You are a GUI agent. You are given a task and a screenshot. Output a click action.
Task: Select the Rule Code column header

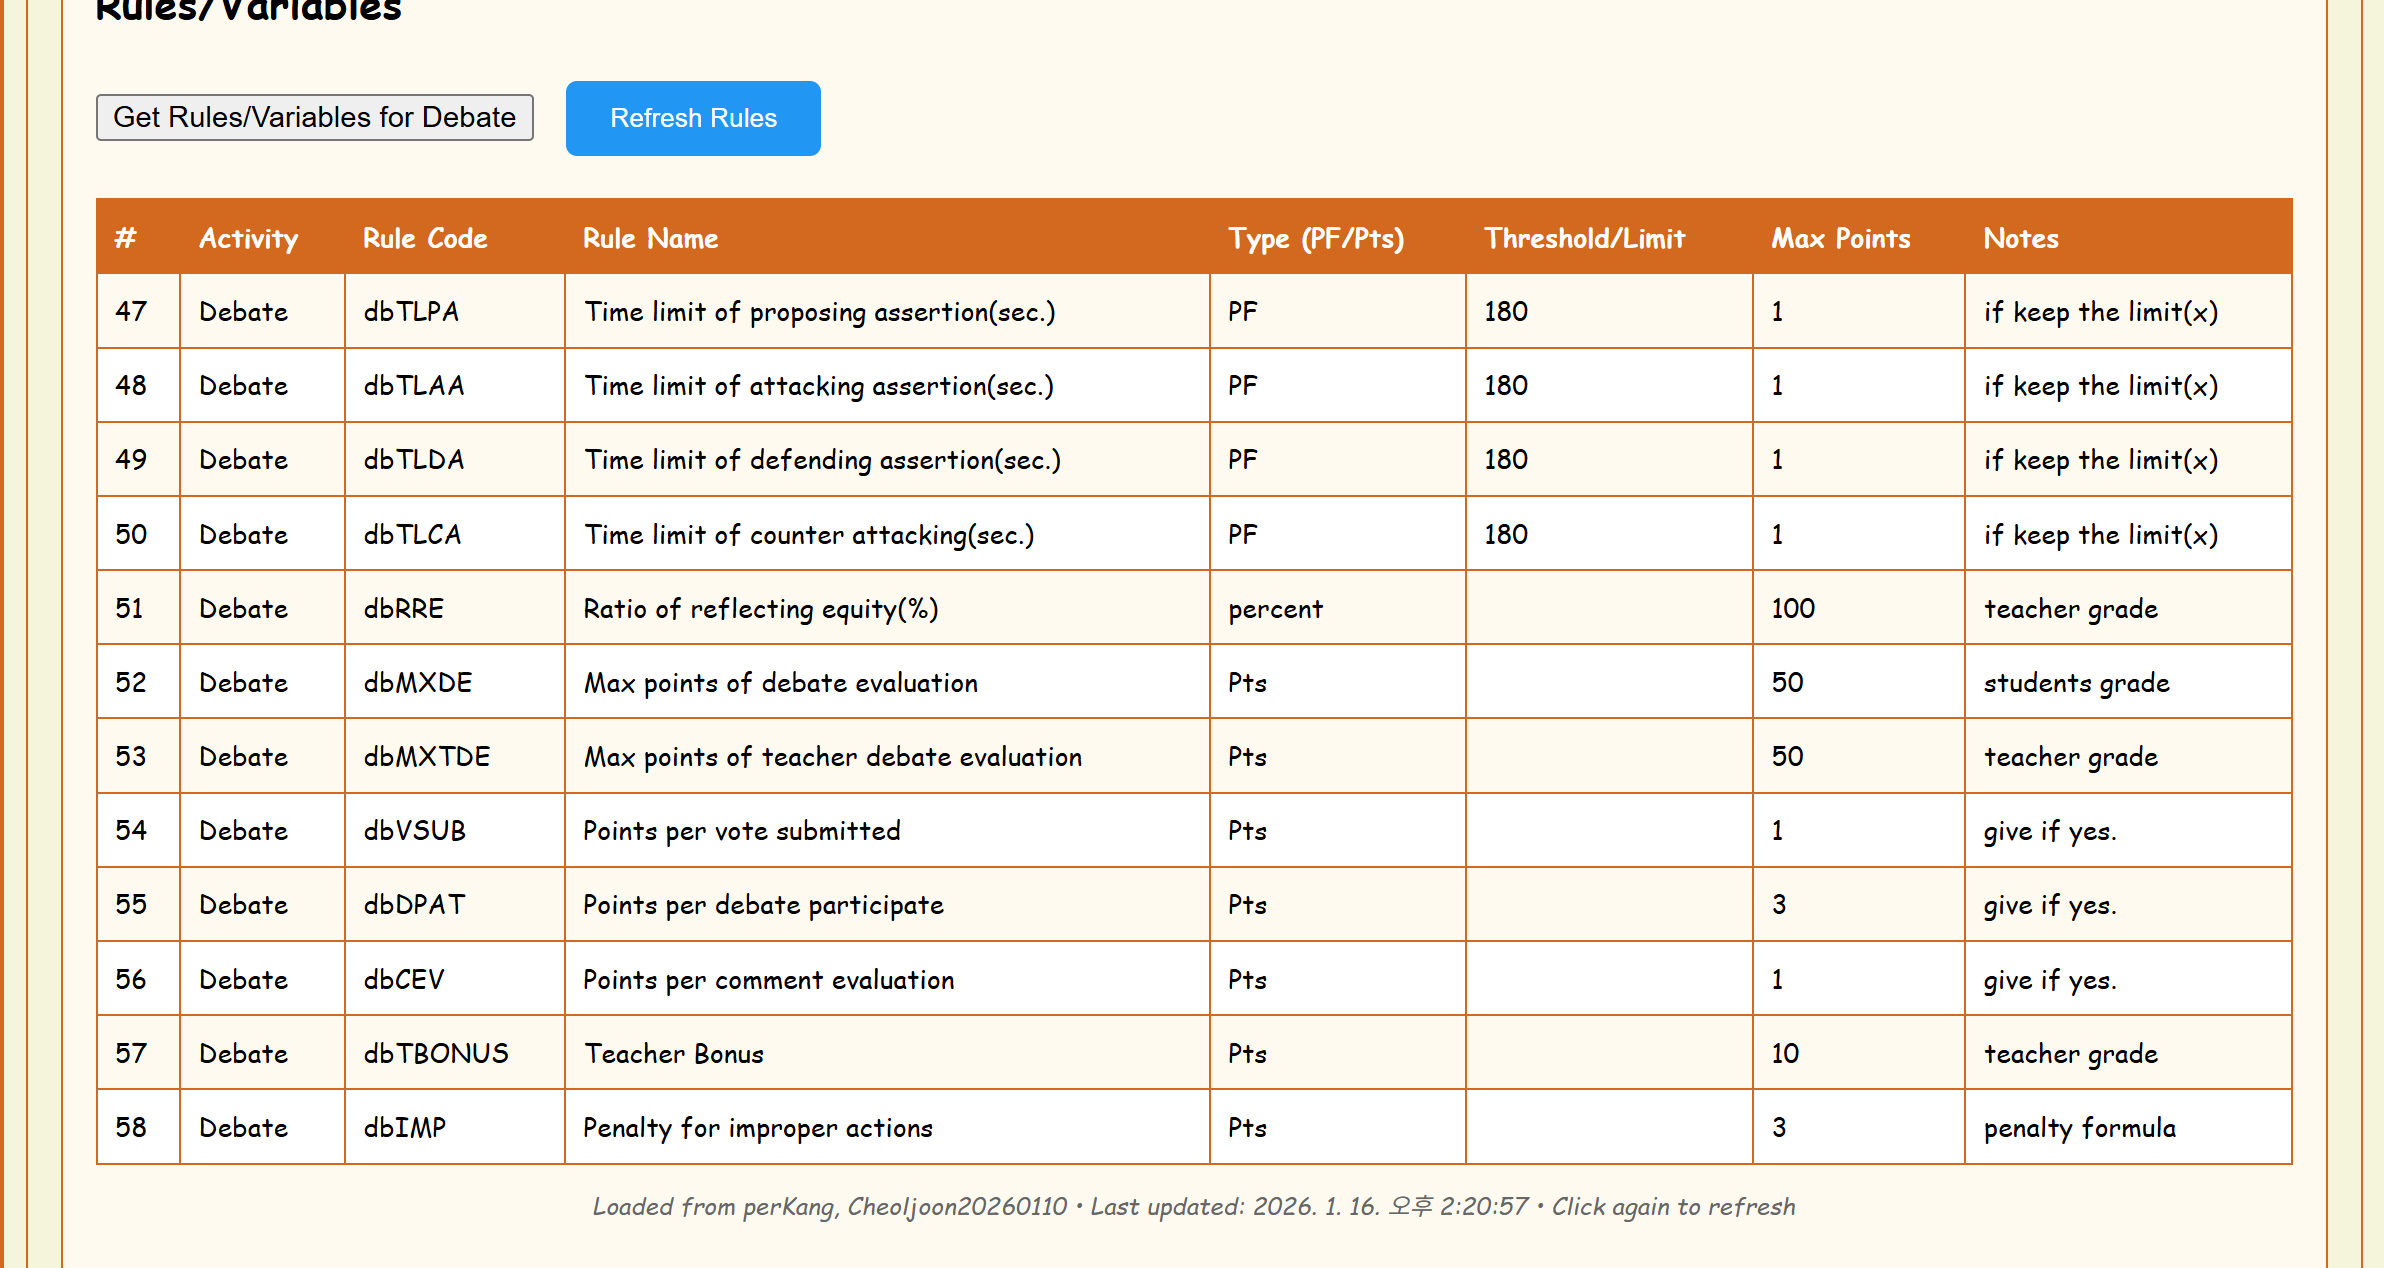(425, 238)
